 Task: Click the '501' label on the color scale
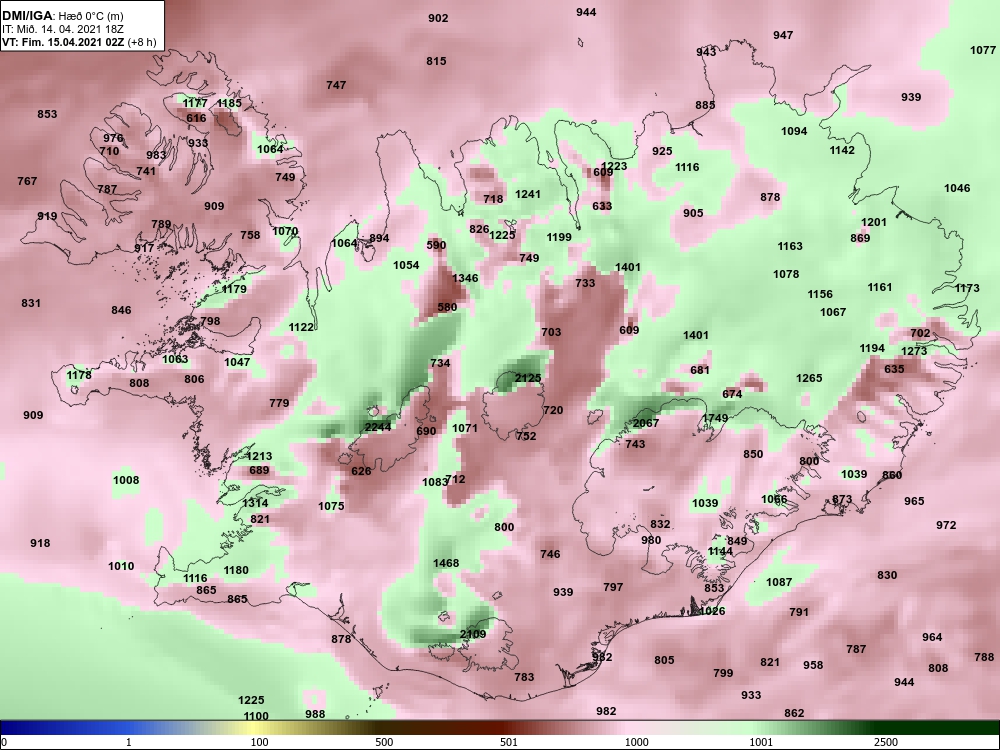508,742
